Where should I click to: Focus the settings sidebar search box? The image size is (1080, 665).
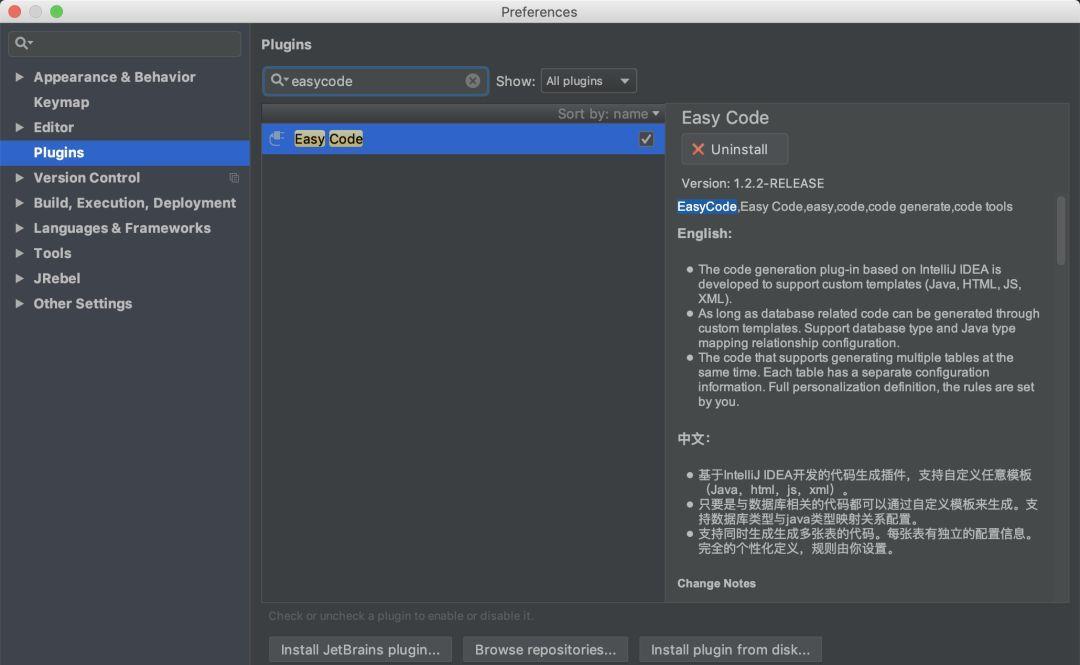click(x=125, y=43)
